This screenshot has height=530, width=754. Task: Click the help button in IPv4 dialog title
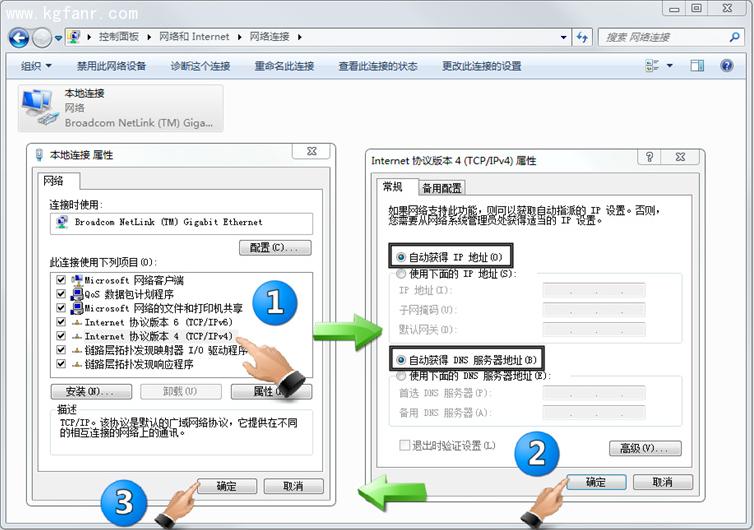pos(650,158)
